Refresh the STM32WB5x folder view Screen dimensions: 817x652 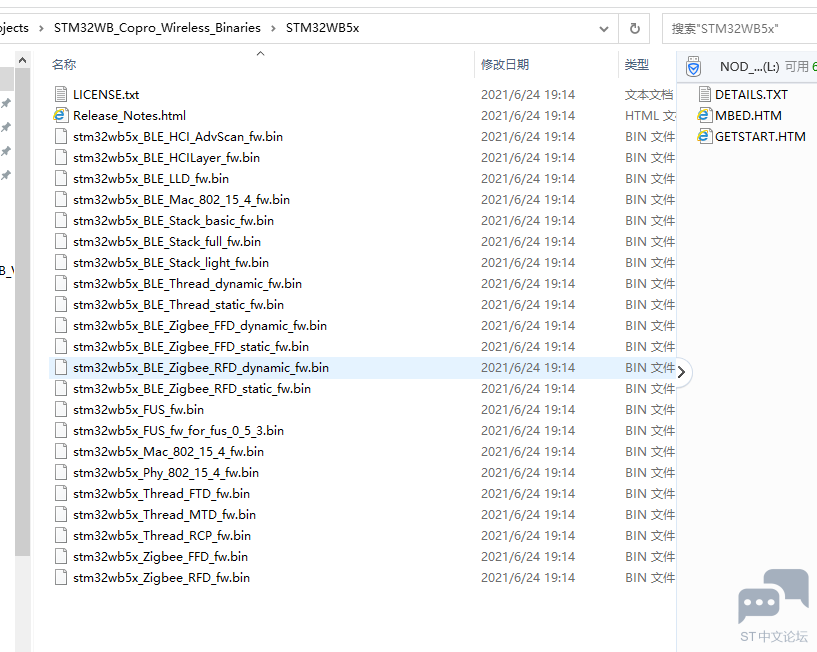[x=634, y=28]
